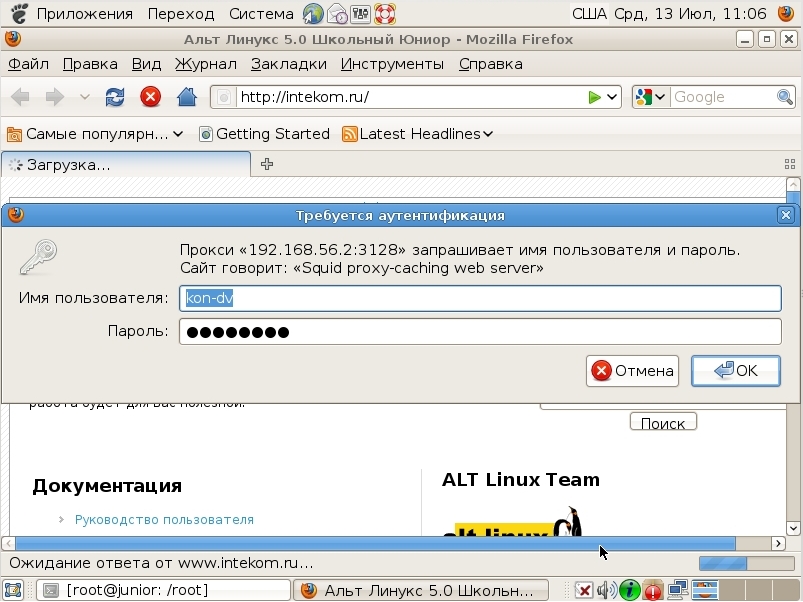
Task: Open the network connection tray icon
Action: click(x=678, y=590)
